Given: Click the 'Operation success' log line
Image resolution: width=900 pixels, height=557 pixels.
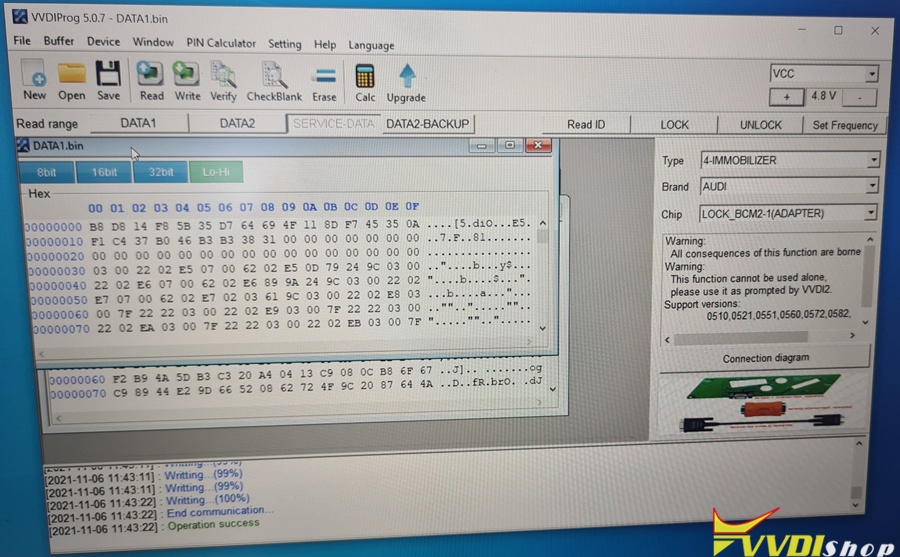Looking at the screenshot, I should click(x=214, y=524).
